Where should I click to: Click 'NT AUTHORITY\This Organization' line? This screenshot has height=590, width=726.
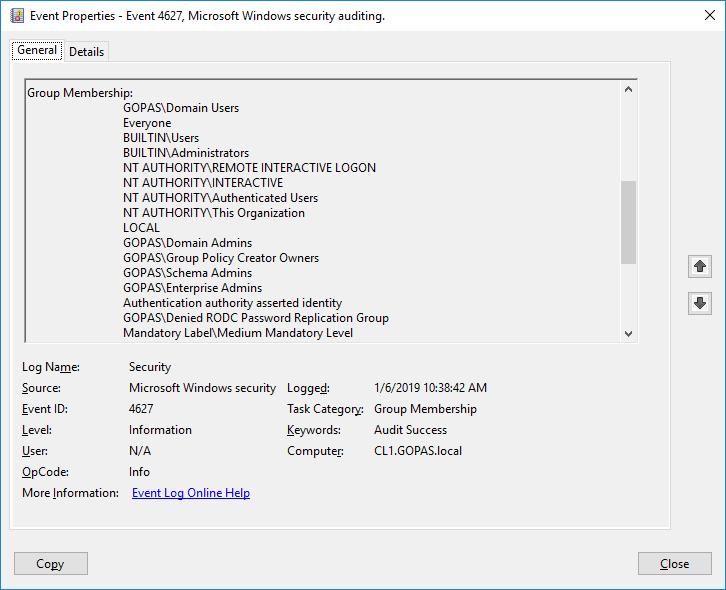click(x=214, y=213)
